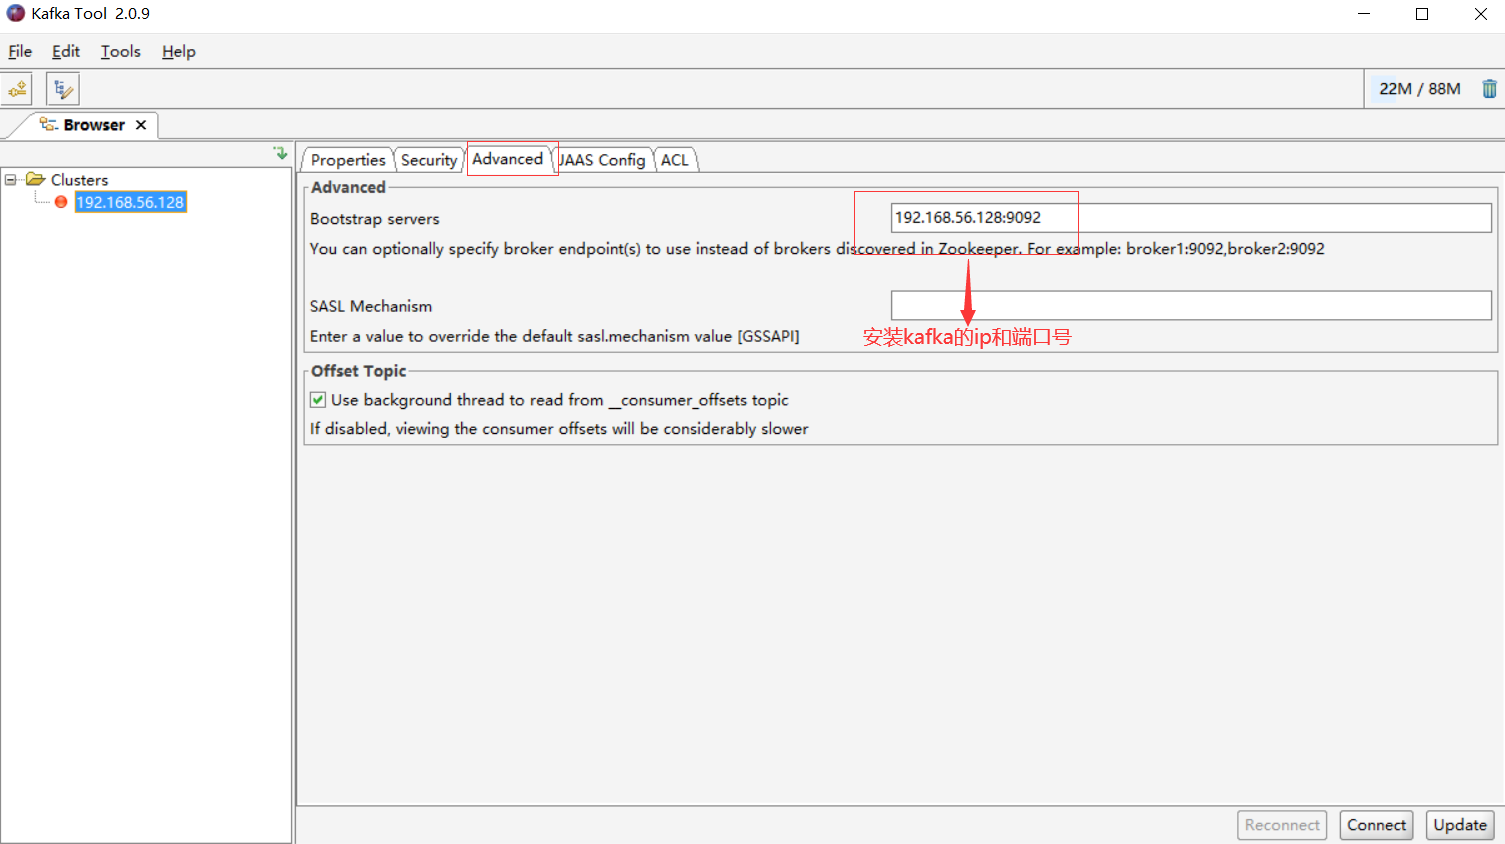This screenshot has width=1505, height=844.
Task: Open the Help menu
Action: (179, 51)
